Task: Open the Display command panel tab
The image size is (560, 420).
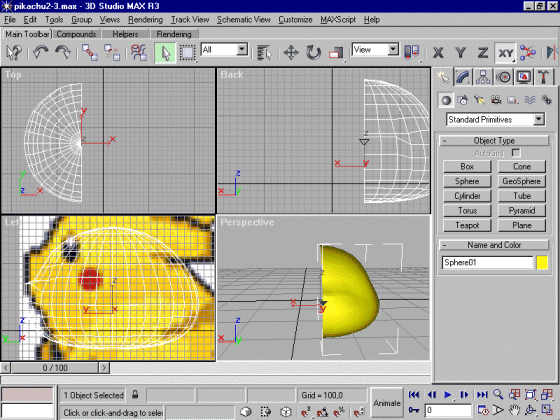Action: pos(524,77)
